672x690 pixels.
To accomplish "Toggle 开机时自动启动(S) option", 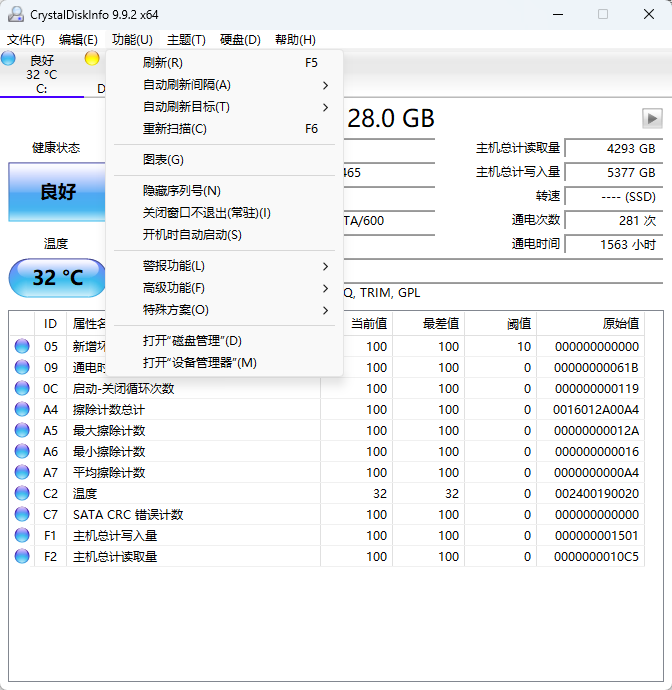I will (224, 235).
